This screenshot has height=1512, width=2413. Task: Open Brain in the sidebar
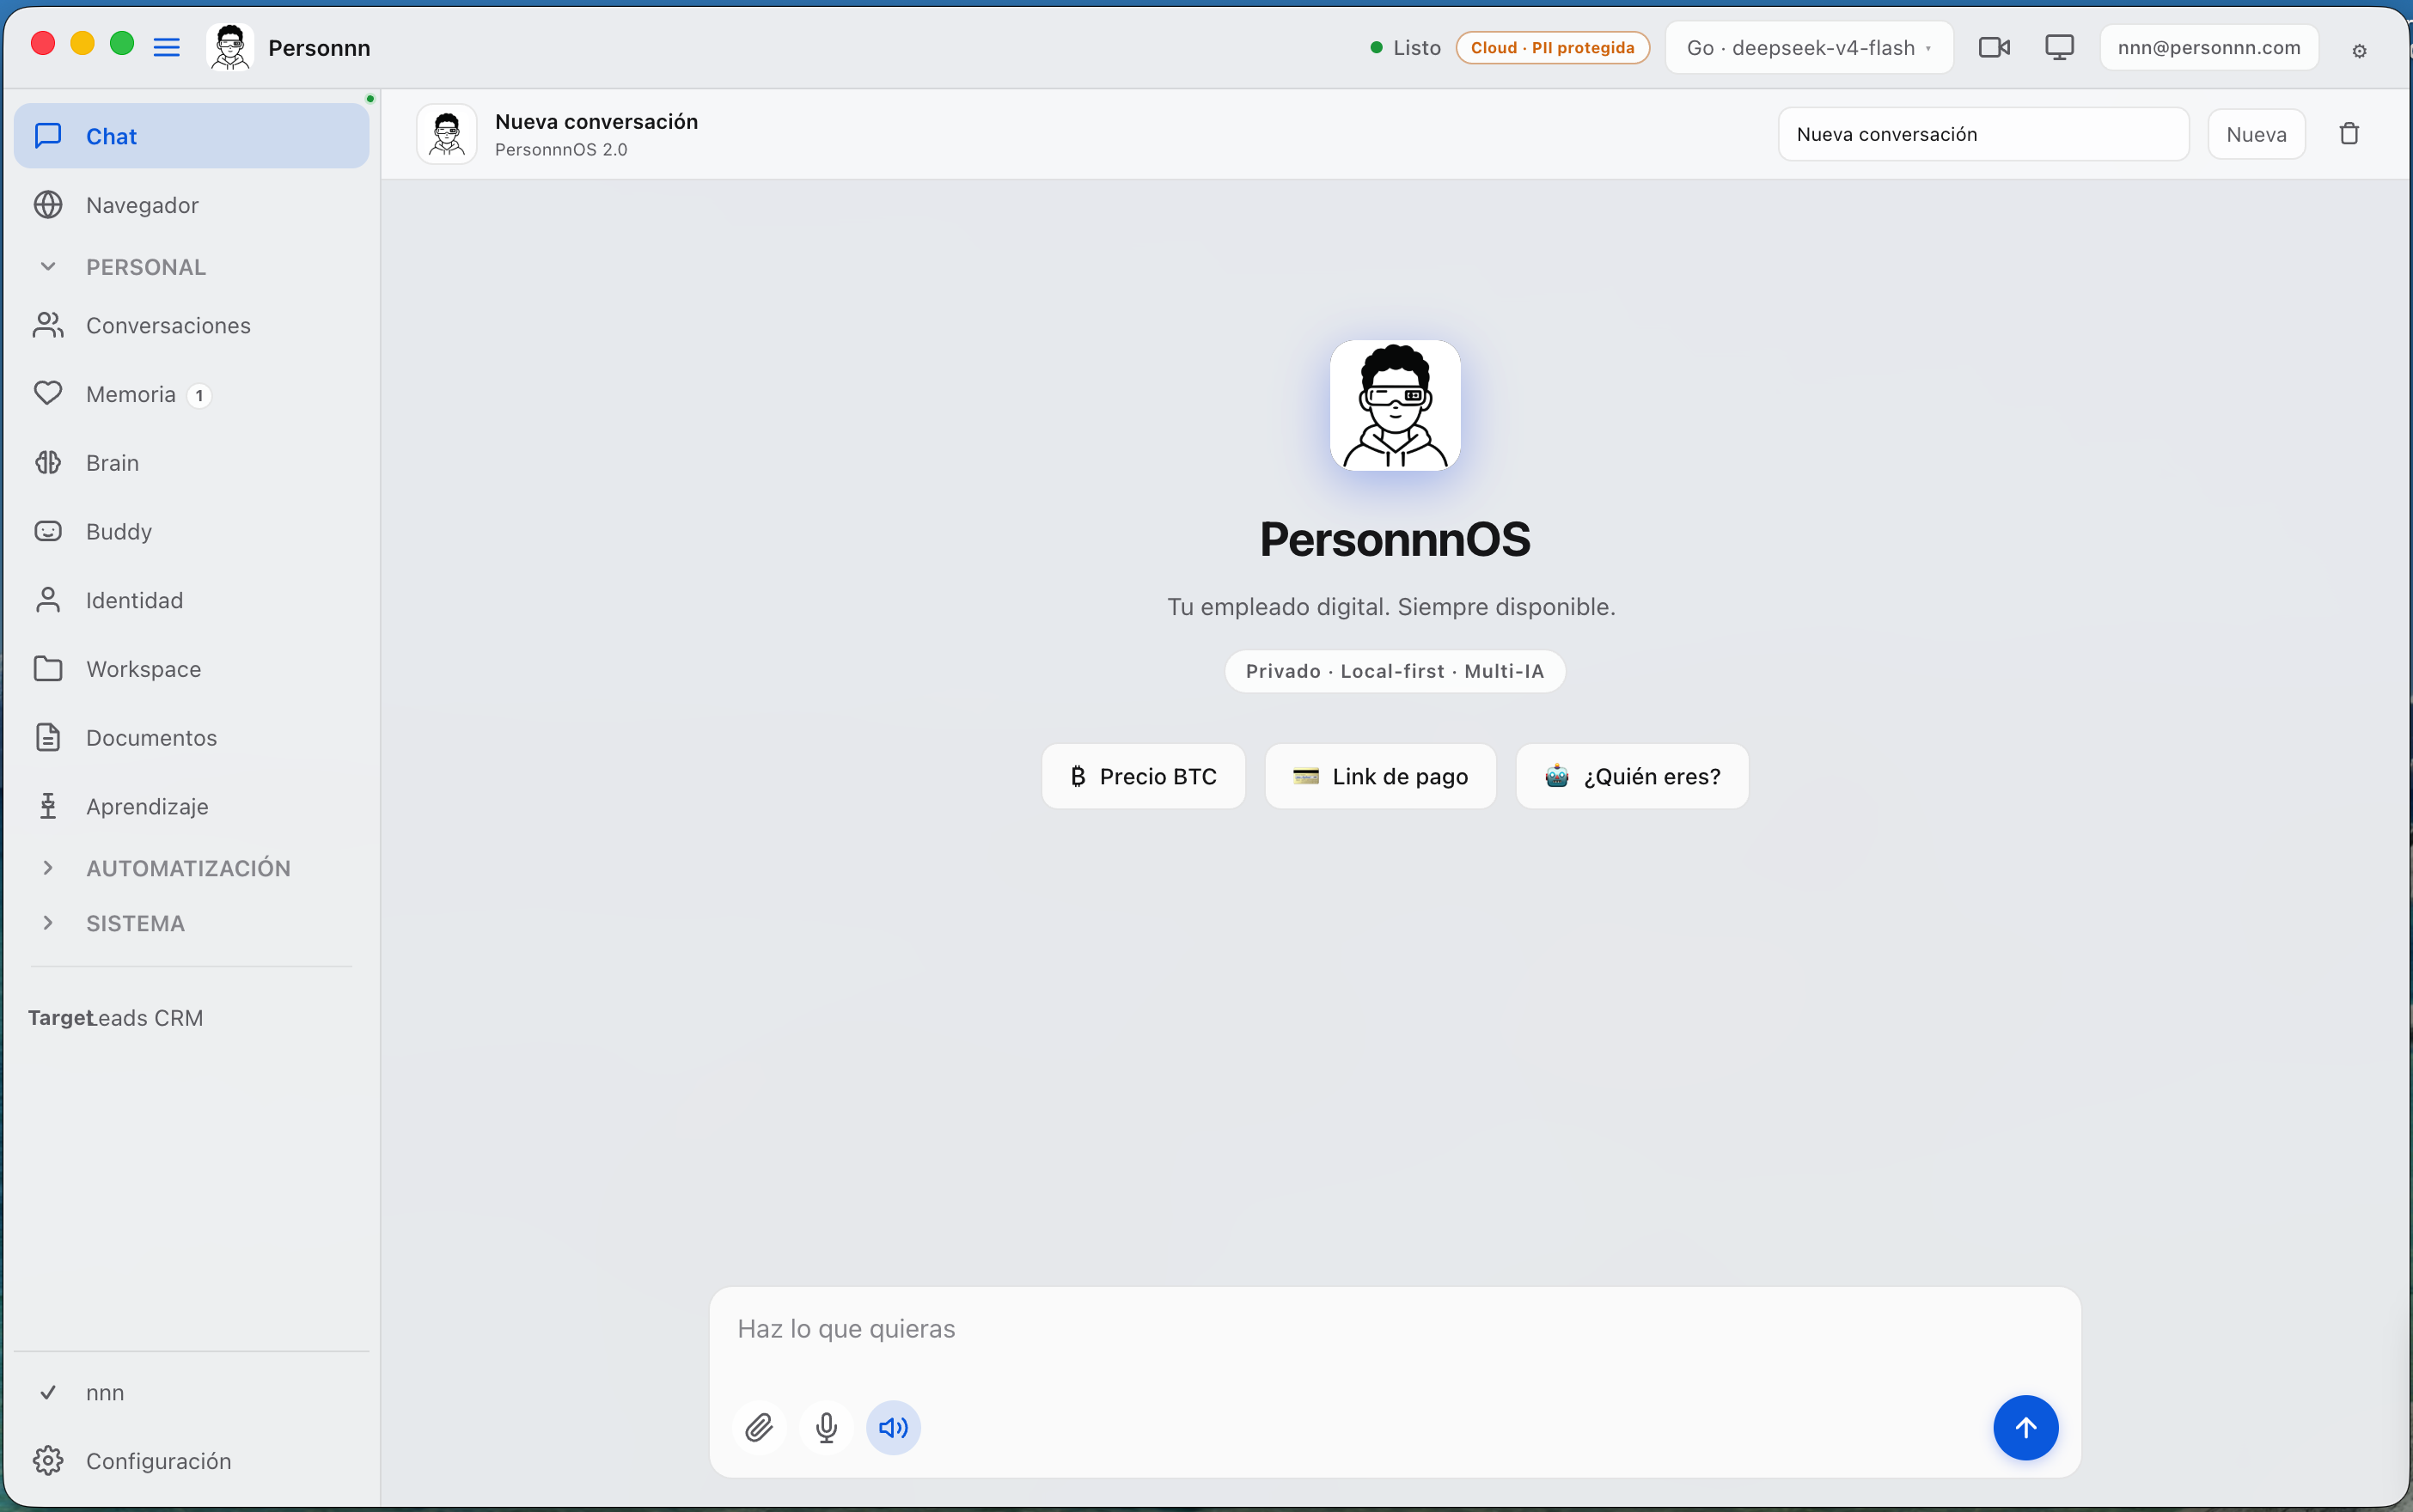[x=192, y=463]
